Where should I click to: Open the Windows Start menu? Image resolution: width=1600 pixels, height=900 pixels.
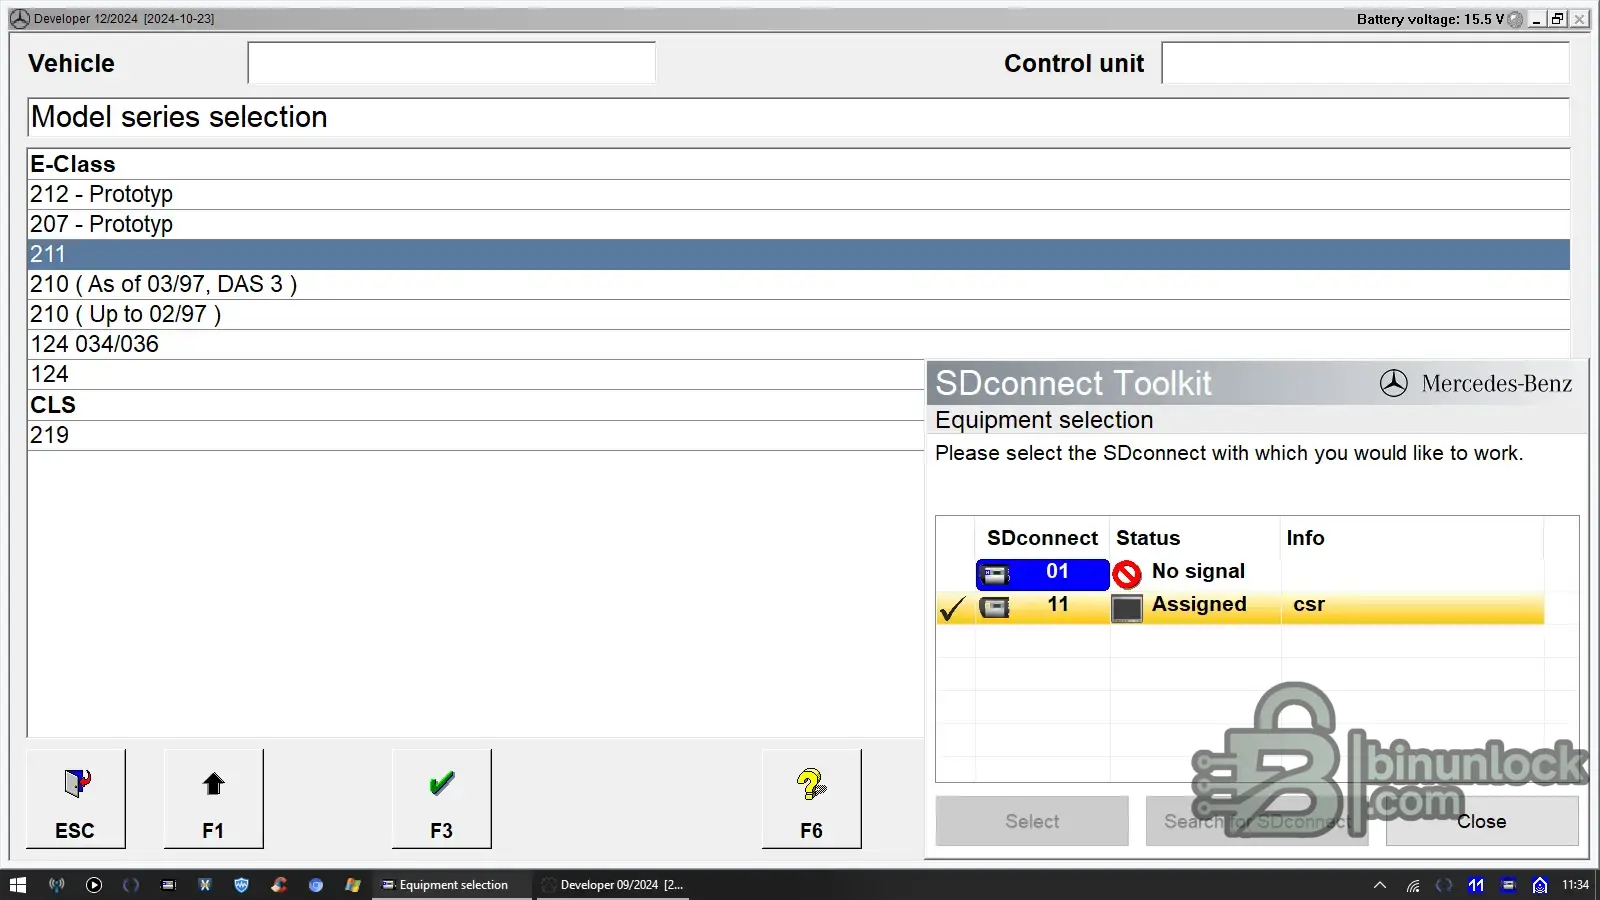tap(17, 885)
